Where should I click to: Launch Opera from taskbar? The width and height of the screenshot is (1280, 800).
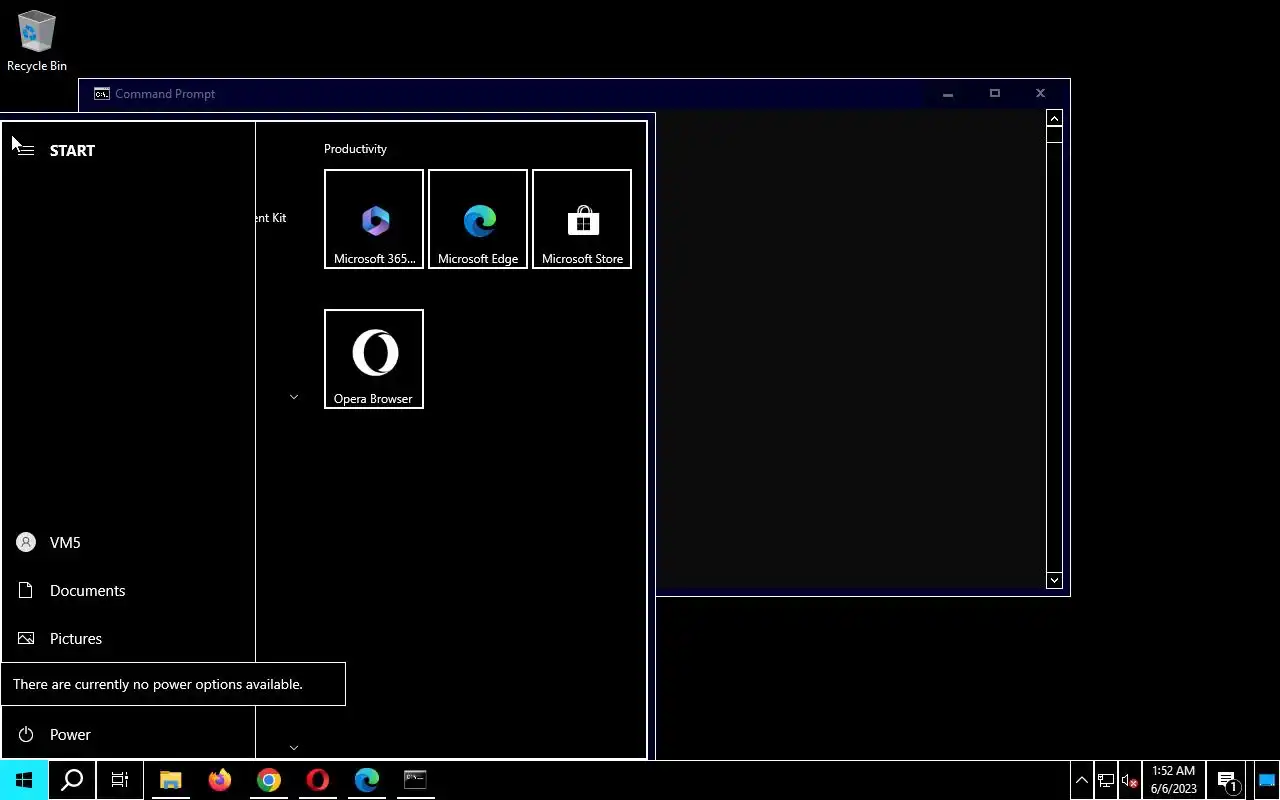318,780
